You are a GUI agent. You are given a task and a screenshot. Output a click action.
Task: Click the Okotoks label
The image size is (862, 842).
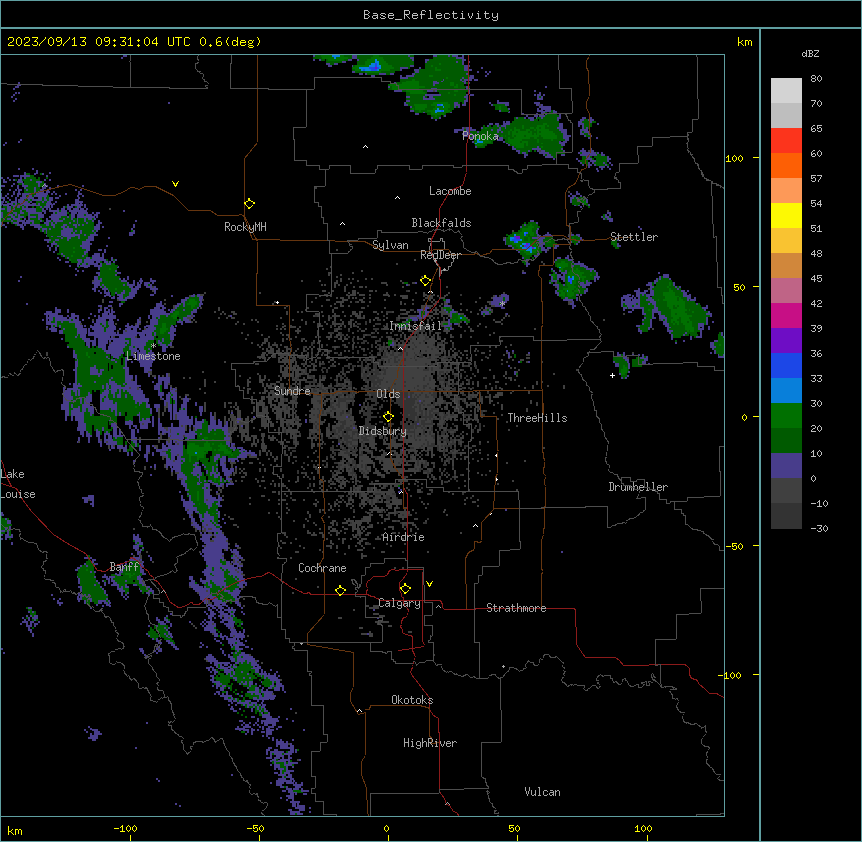412,700
